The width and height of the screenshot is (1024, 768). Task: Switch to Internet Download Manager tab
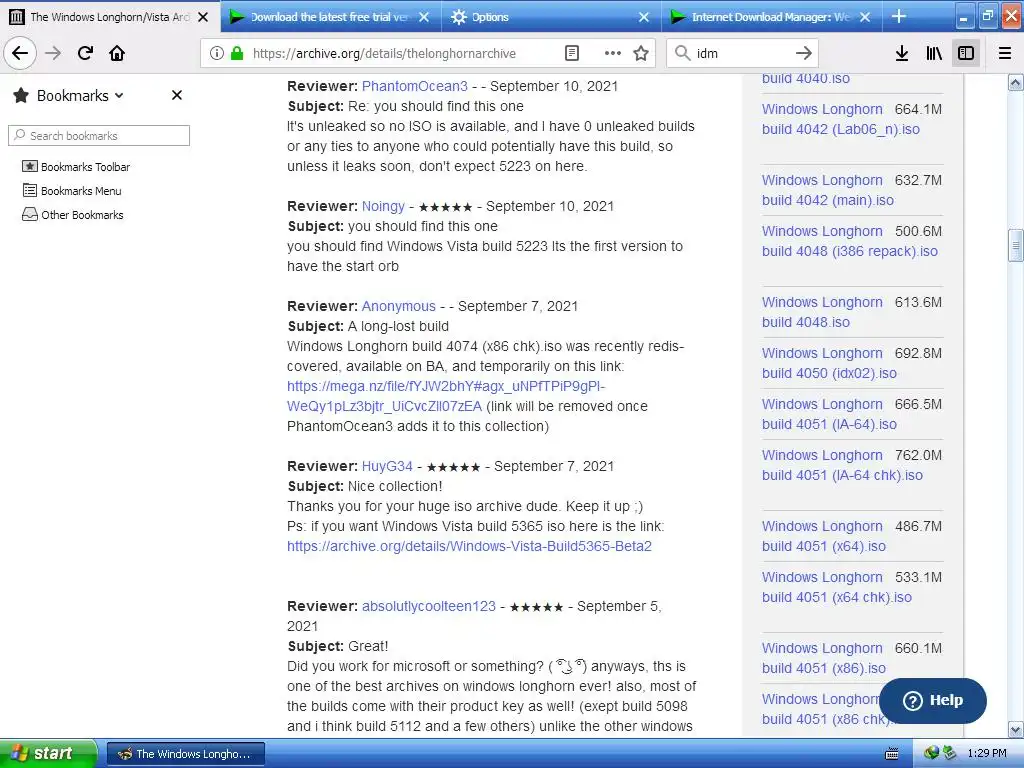point(771,17)
